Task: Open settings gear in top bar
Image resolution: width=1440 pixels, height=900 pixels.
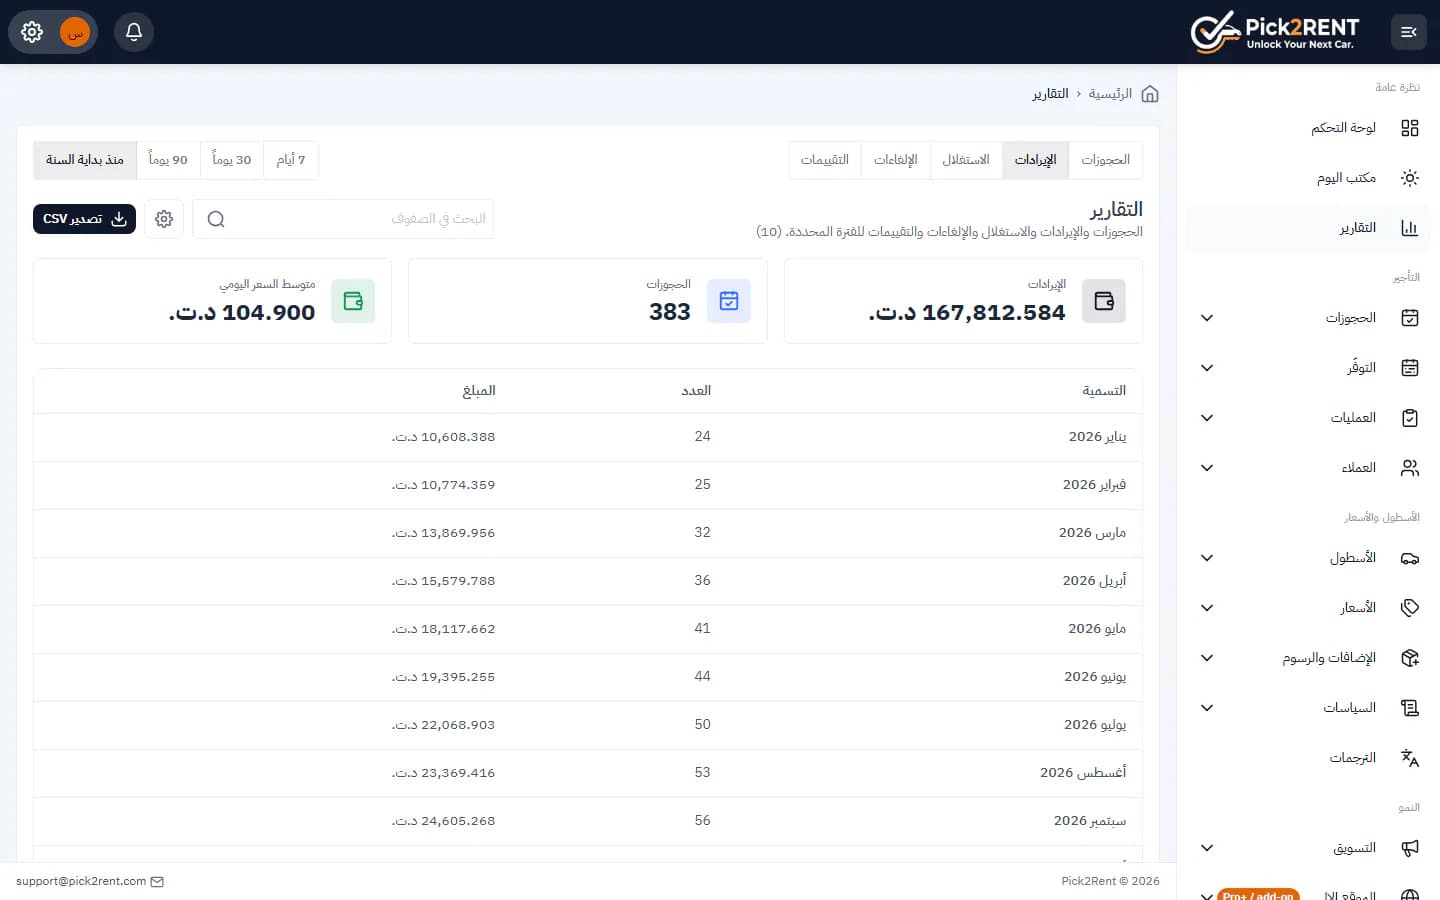Action: pos(32,32)
